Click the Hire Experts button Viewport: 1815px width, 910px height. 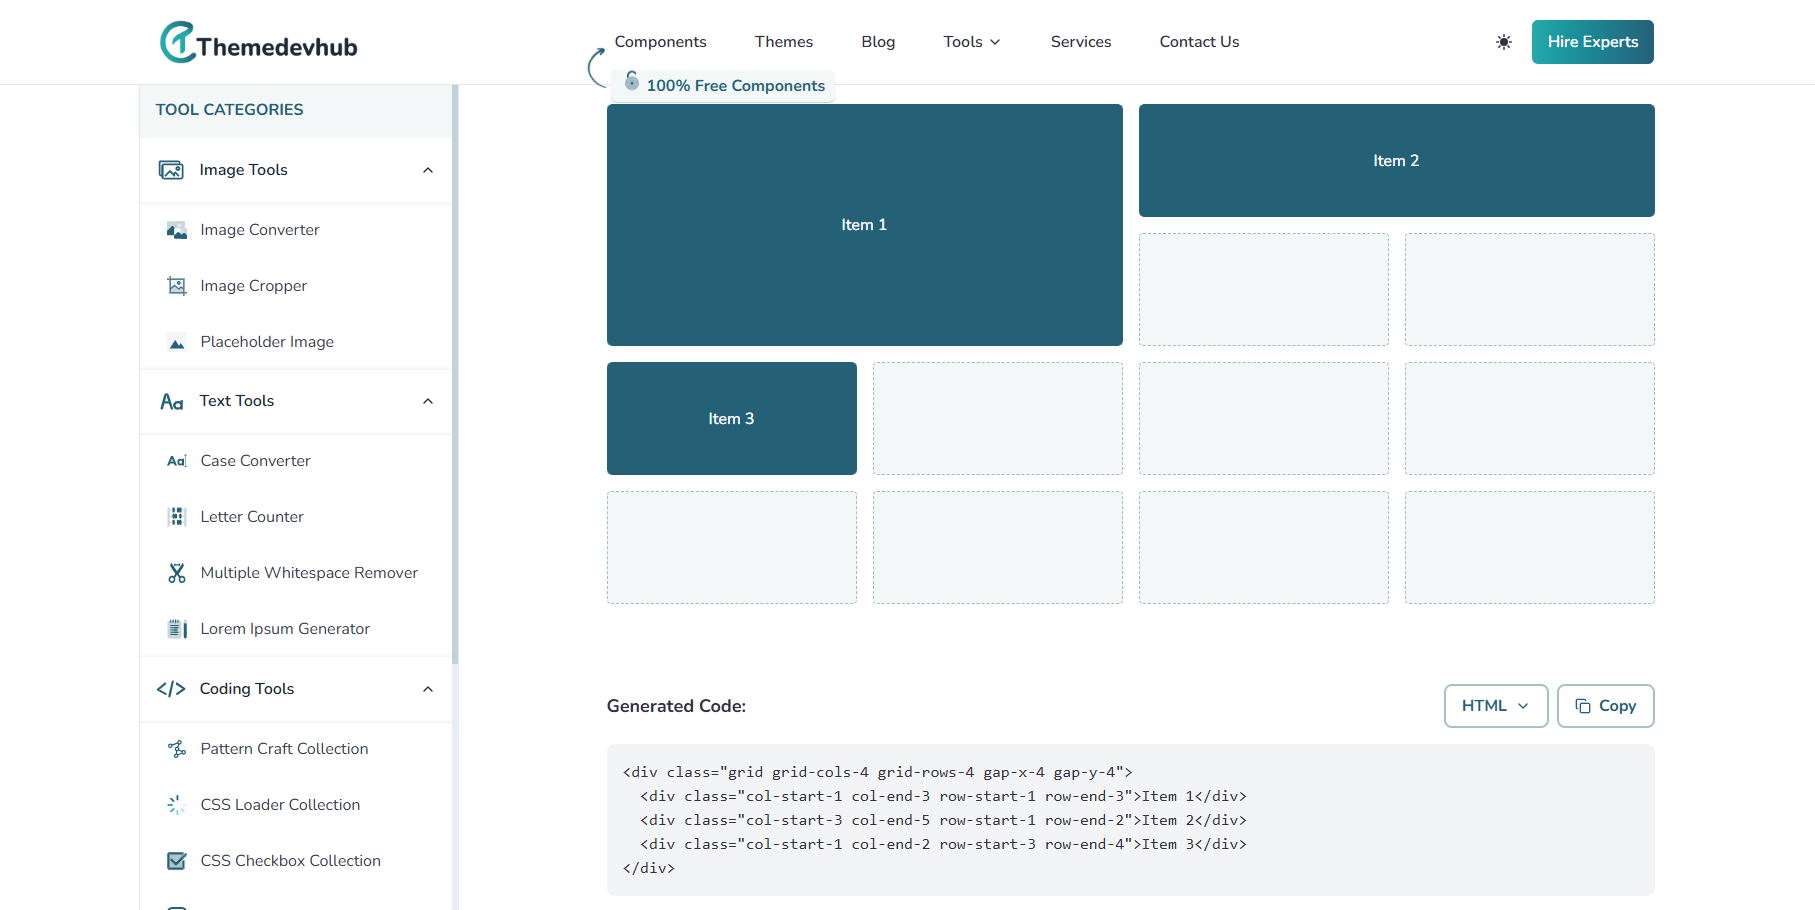tap(1592, 42)
